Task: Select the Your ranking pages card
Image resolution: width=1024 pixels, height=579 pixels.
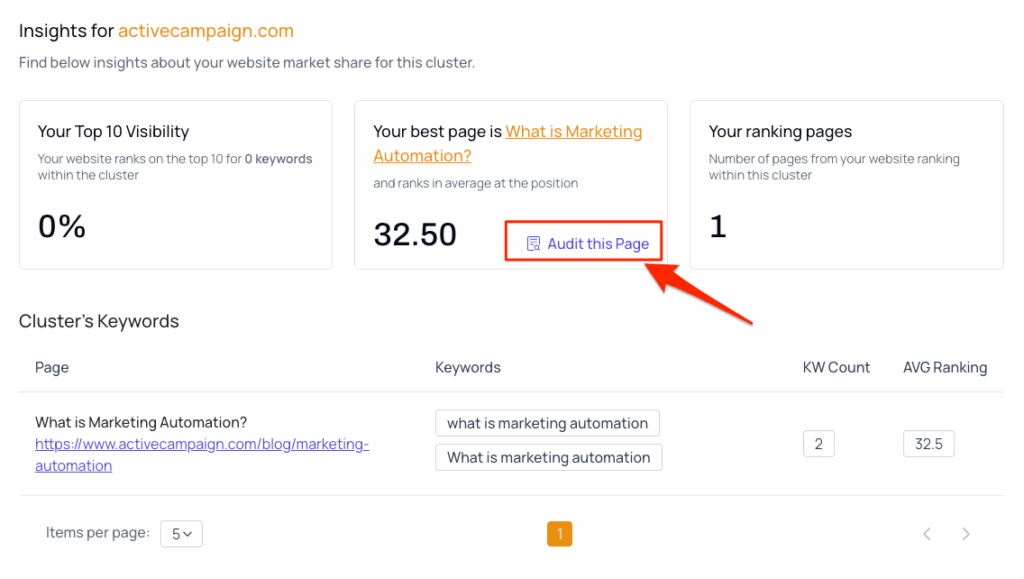Action: pos(846,184)
